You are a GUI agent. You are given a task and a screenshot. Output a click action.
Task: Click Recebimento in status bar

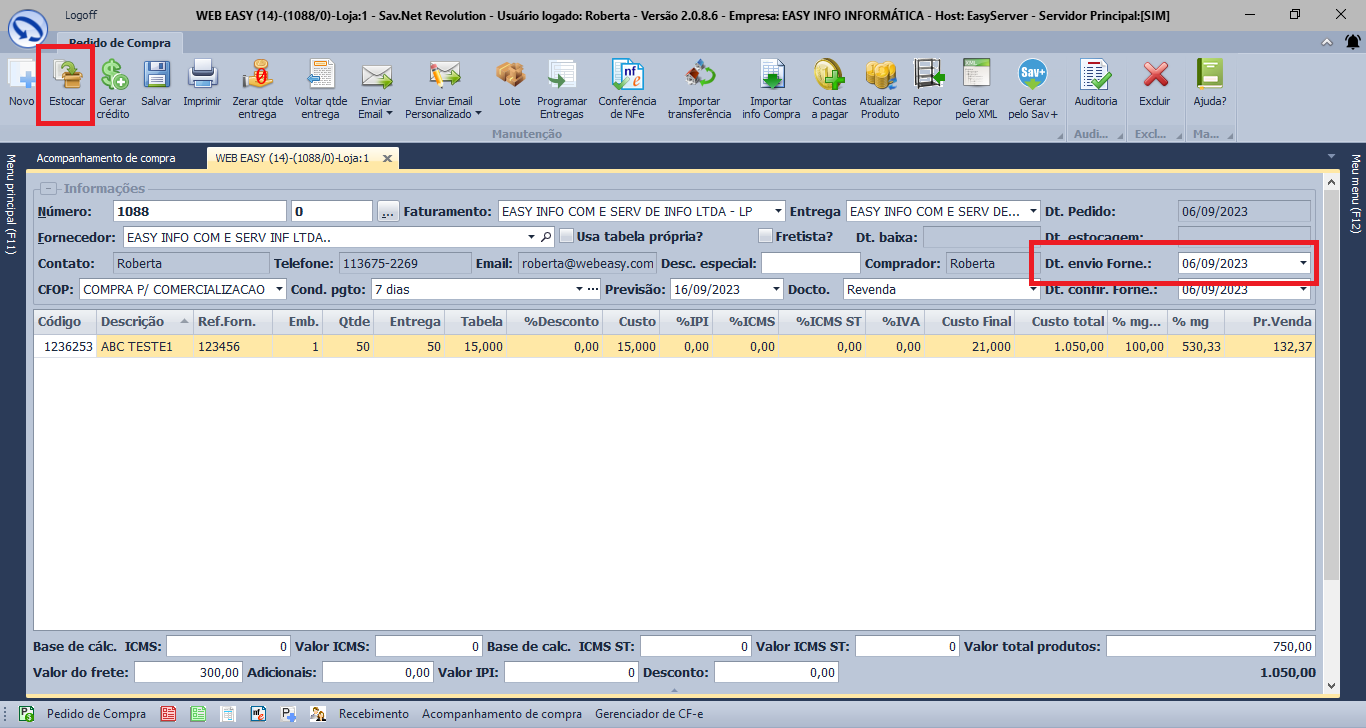tap(374, 714)
